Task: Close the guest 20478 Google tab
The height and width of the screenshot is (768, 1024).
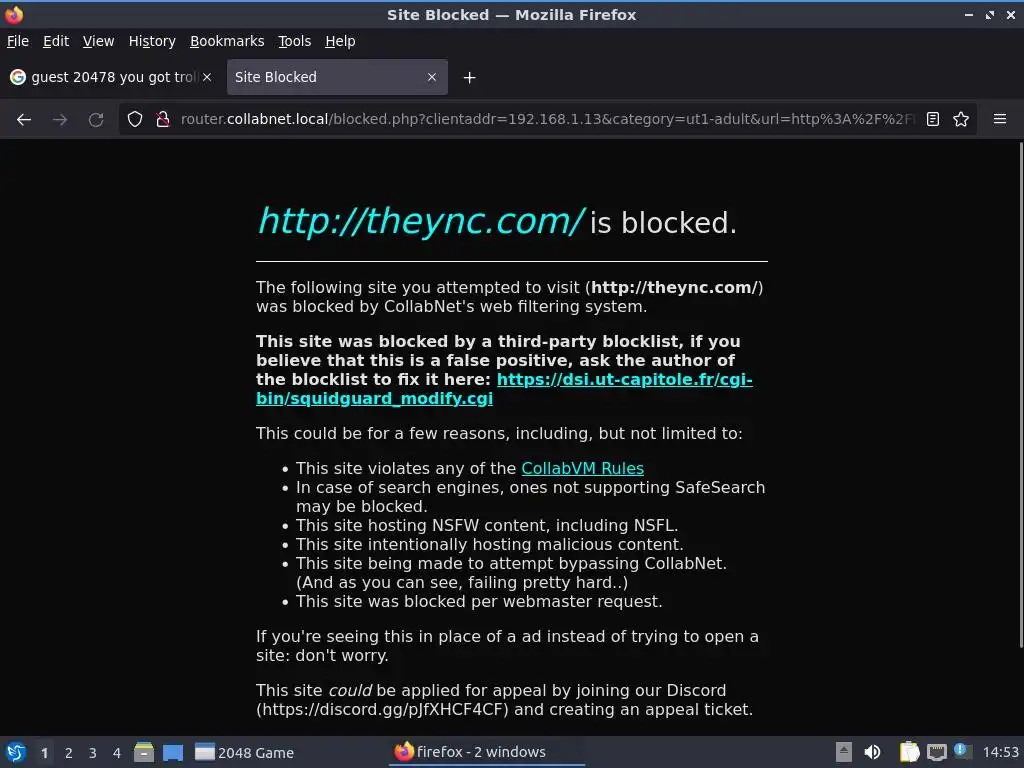Action: pyautogui.click(x=207, y=77)
